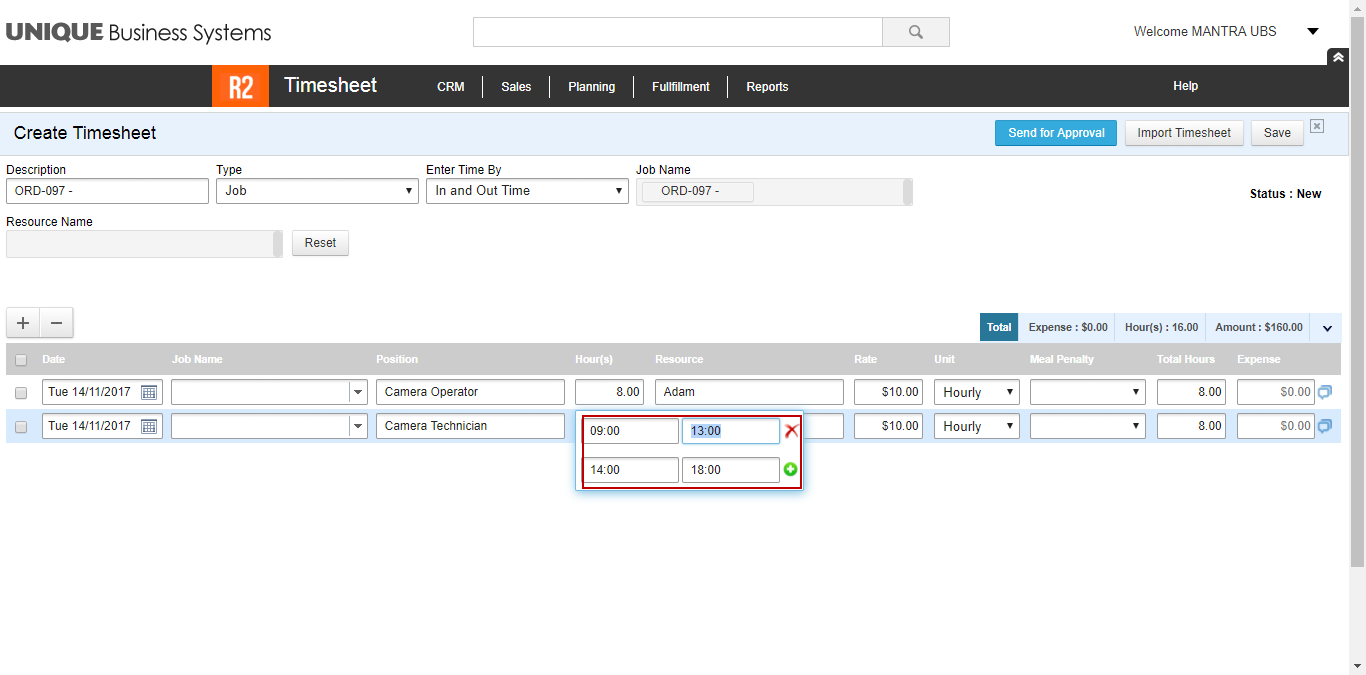Screen dimensions: 1366x675
Task: Click the Send for Approval button
Action: [x=1055, y=133]
